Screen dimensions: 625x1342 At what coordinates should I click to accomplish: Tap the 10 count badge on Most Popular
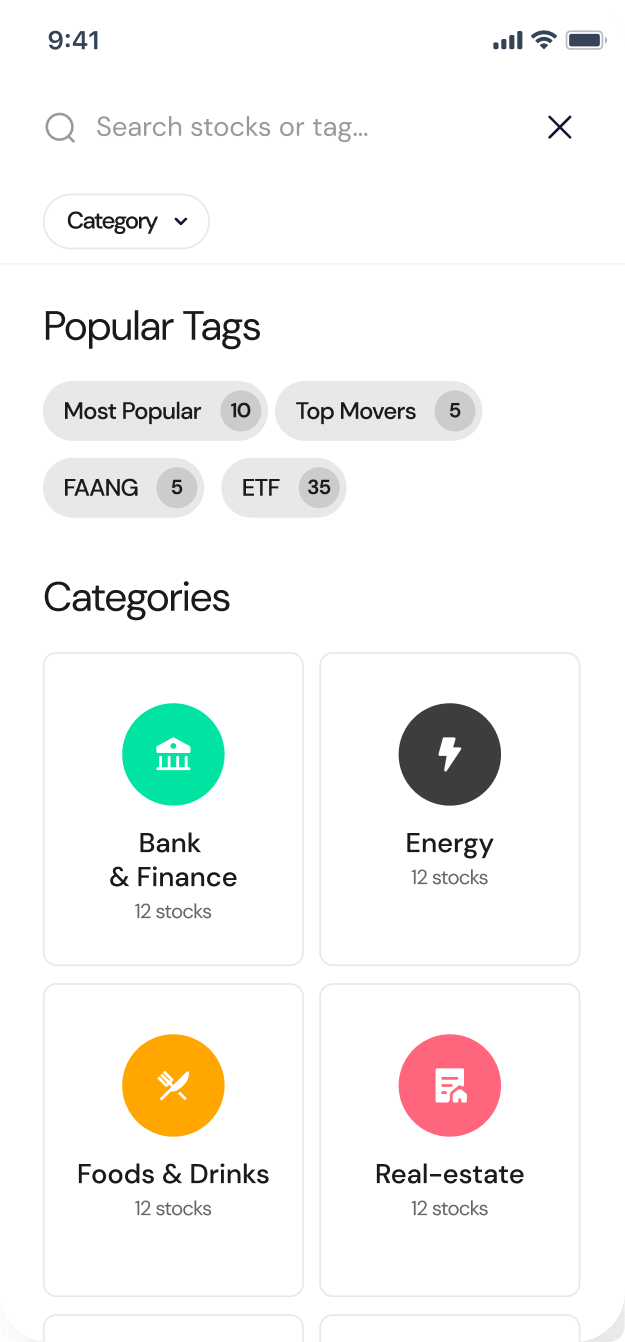[241, 411]
